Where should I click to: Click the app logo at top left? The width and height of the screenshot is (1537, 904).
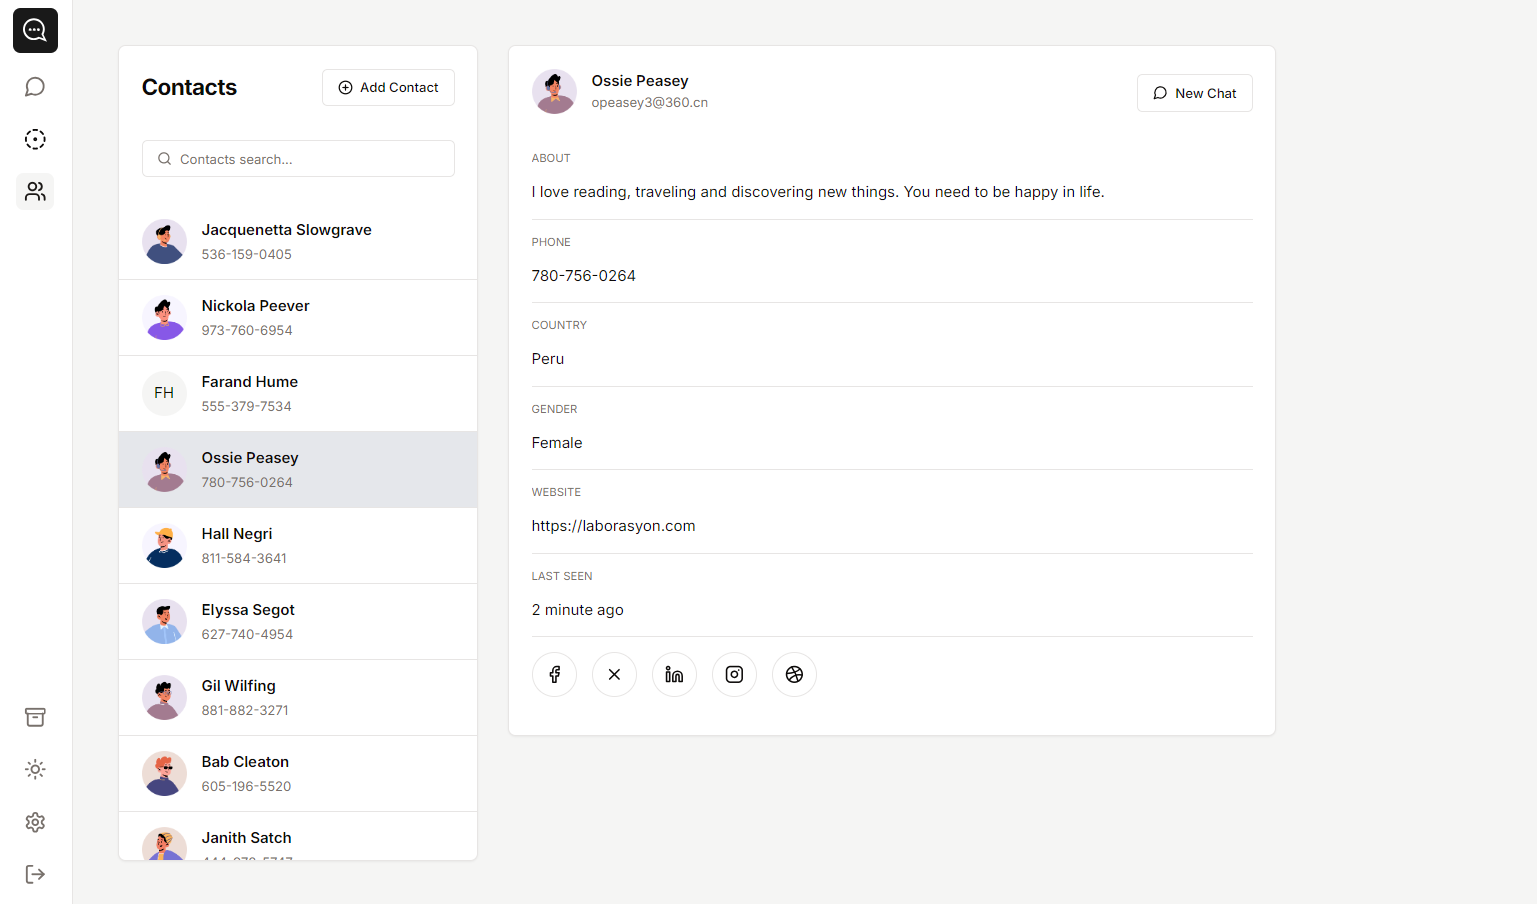click(35, 30)
